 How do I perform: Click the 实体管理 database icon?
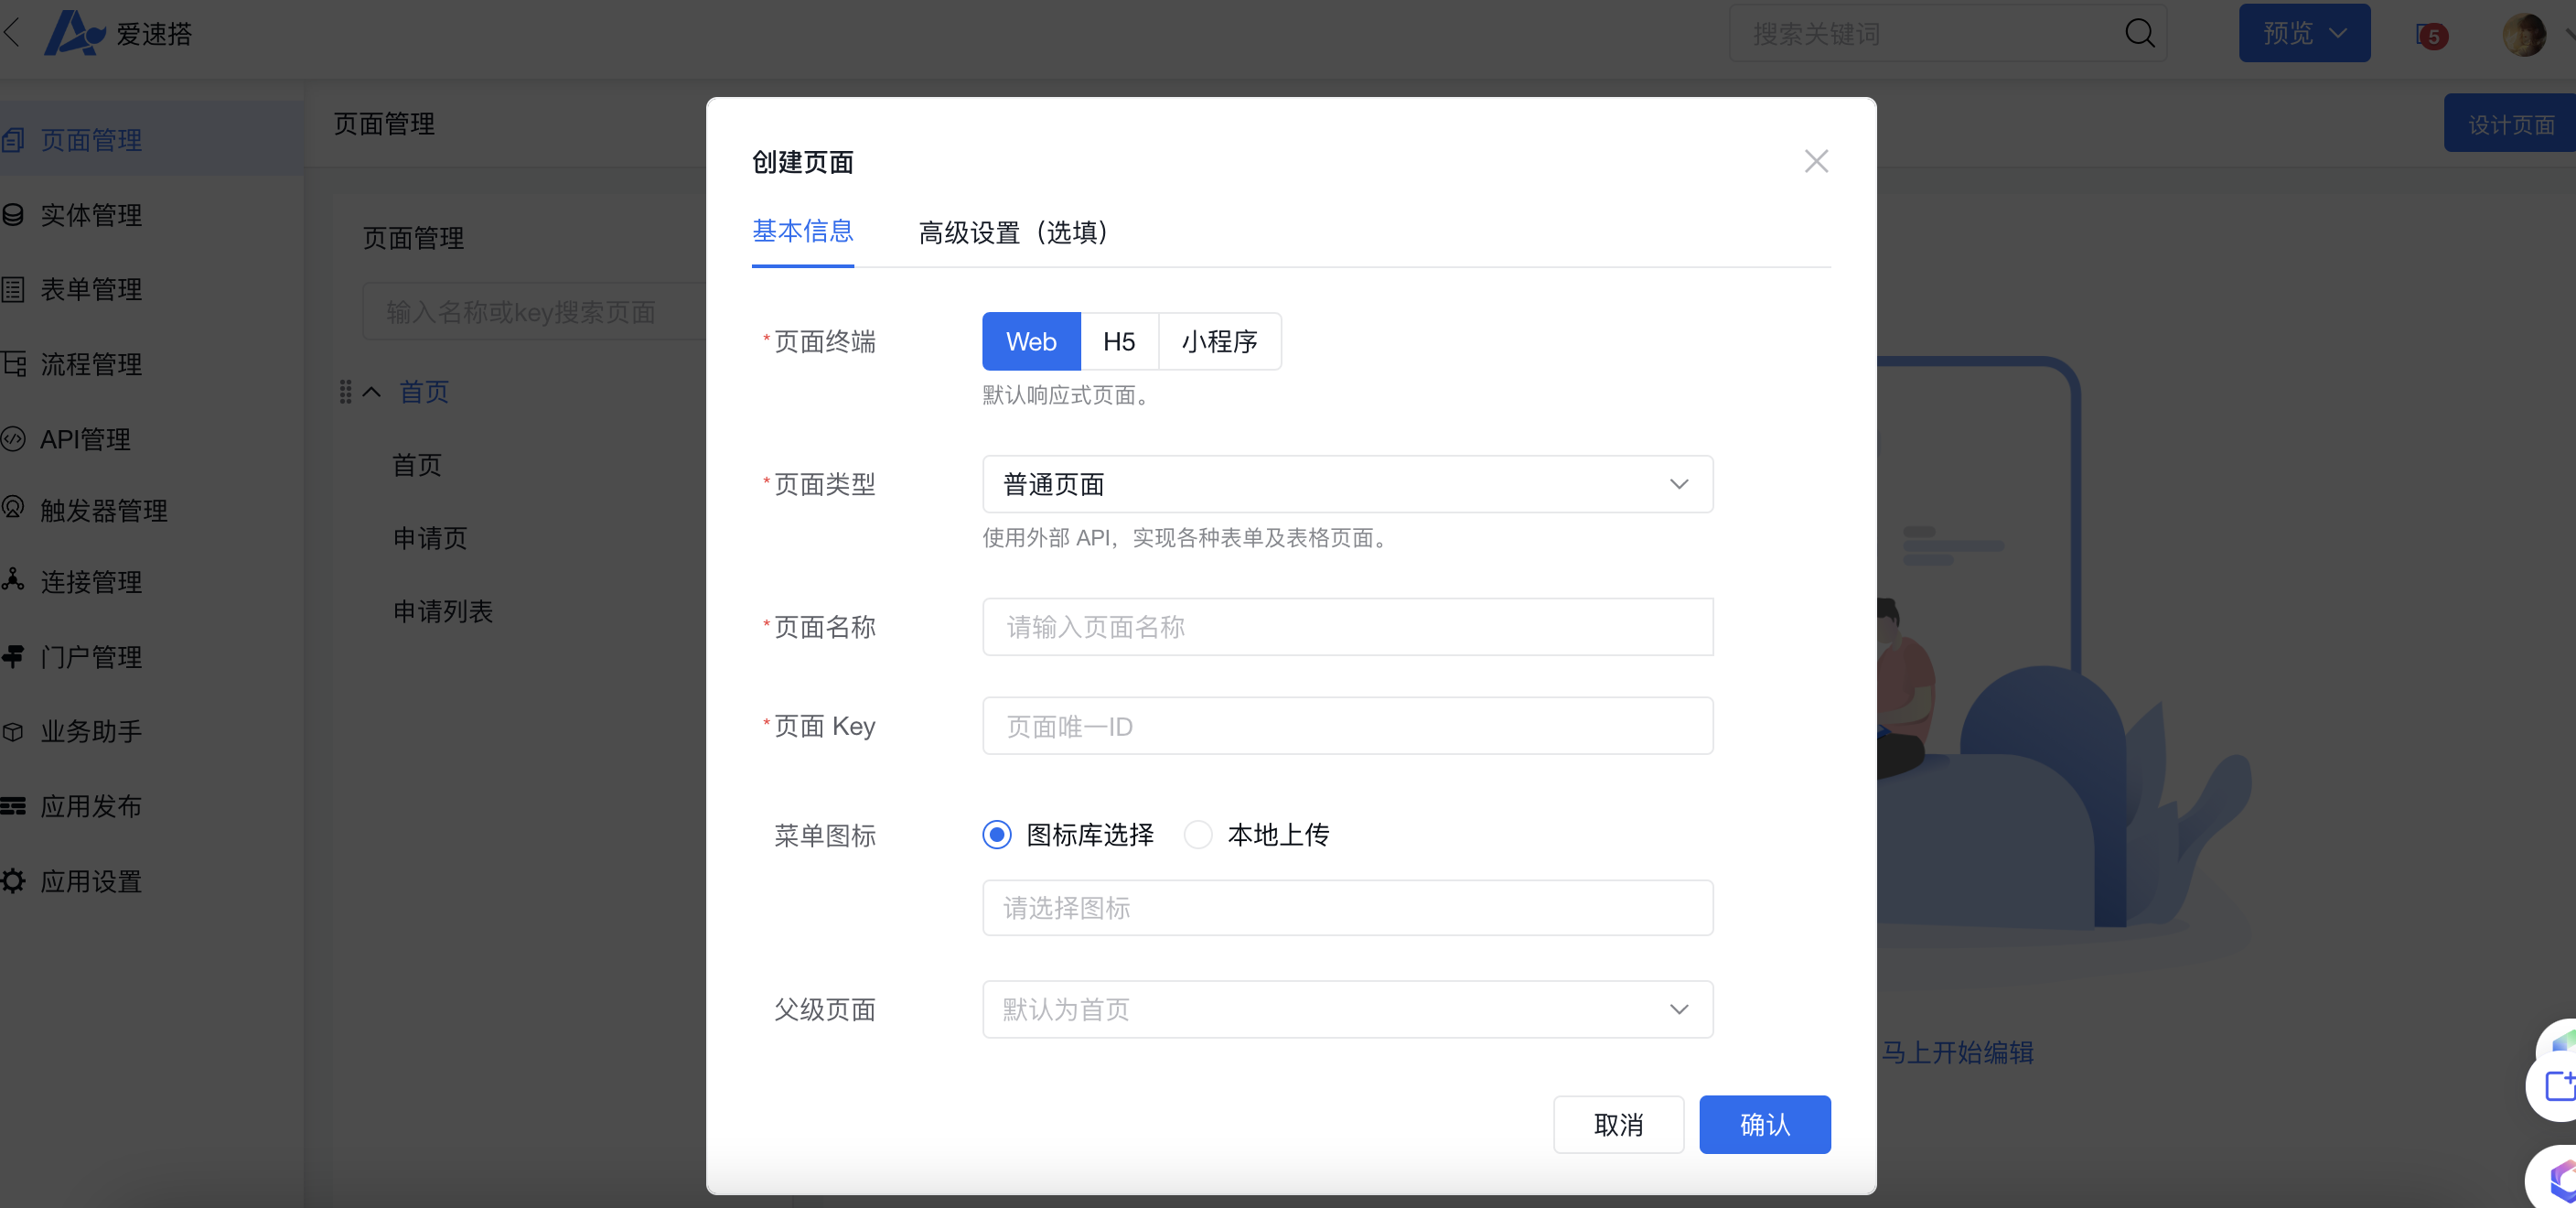point(13,214)
